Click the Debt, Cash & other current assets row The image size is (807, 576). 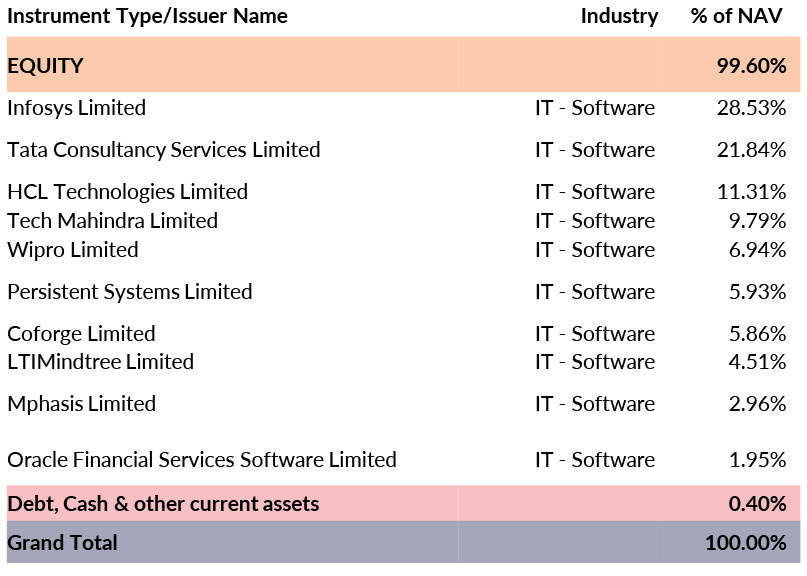163,504
